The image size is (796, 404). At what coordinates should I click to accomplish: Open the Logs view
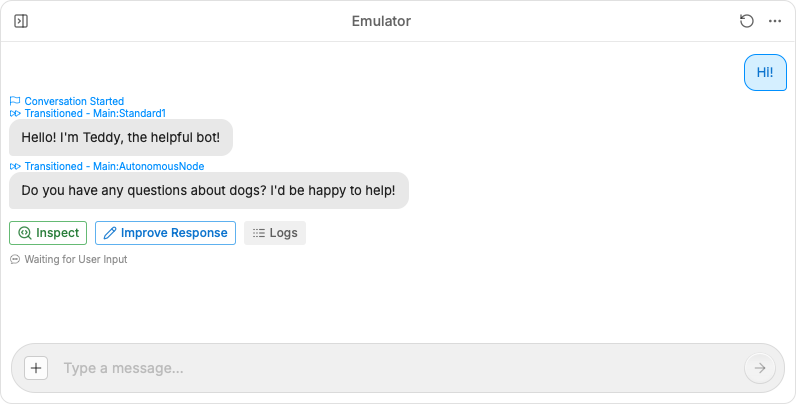coord(275,233)
